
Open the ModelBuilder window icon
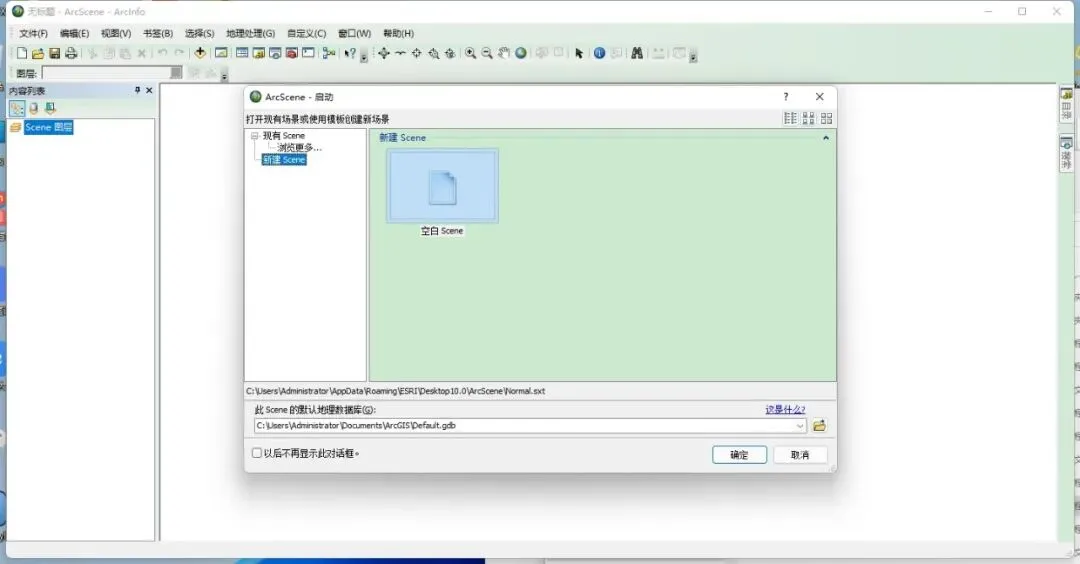[x=329, y=53]
